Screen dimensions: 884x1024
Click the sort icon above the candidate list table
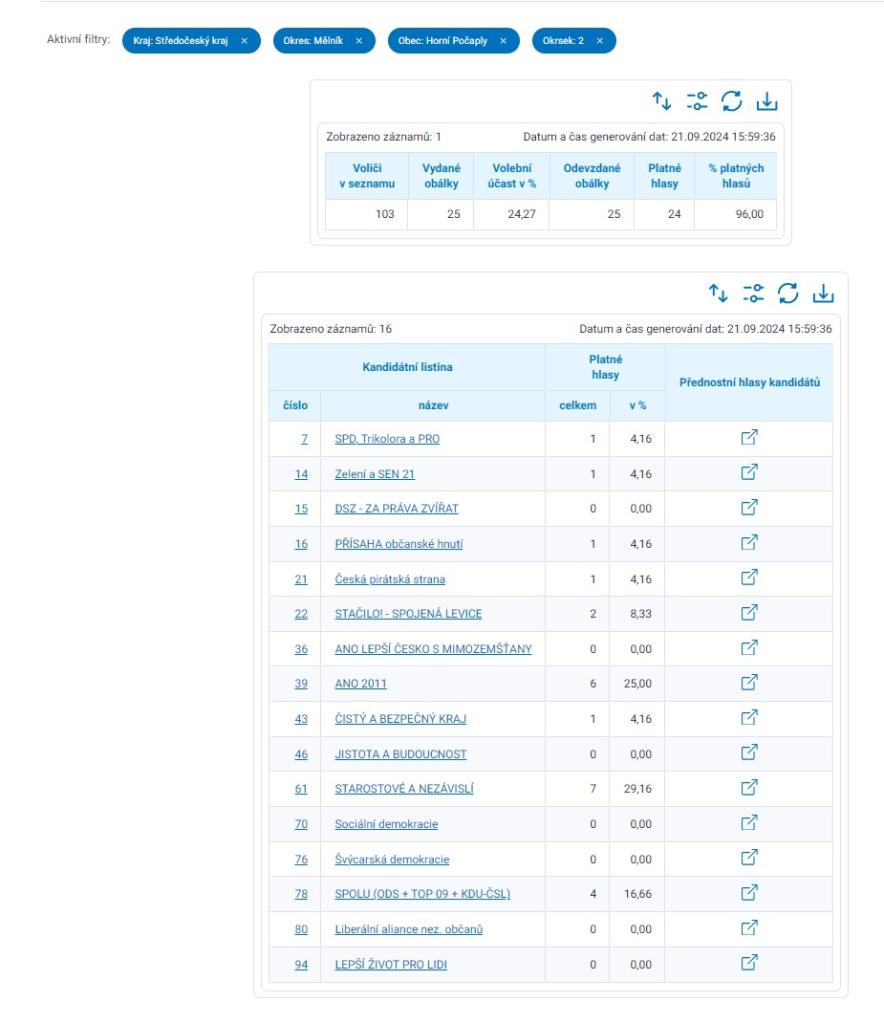(x=718, y=293)
